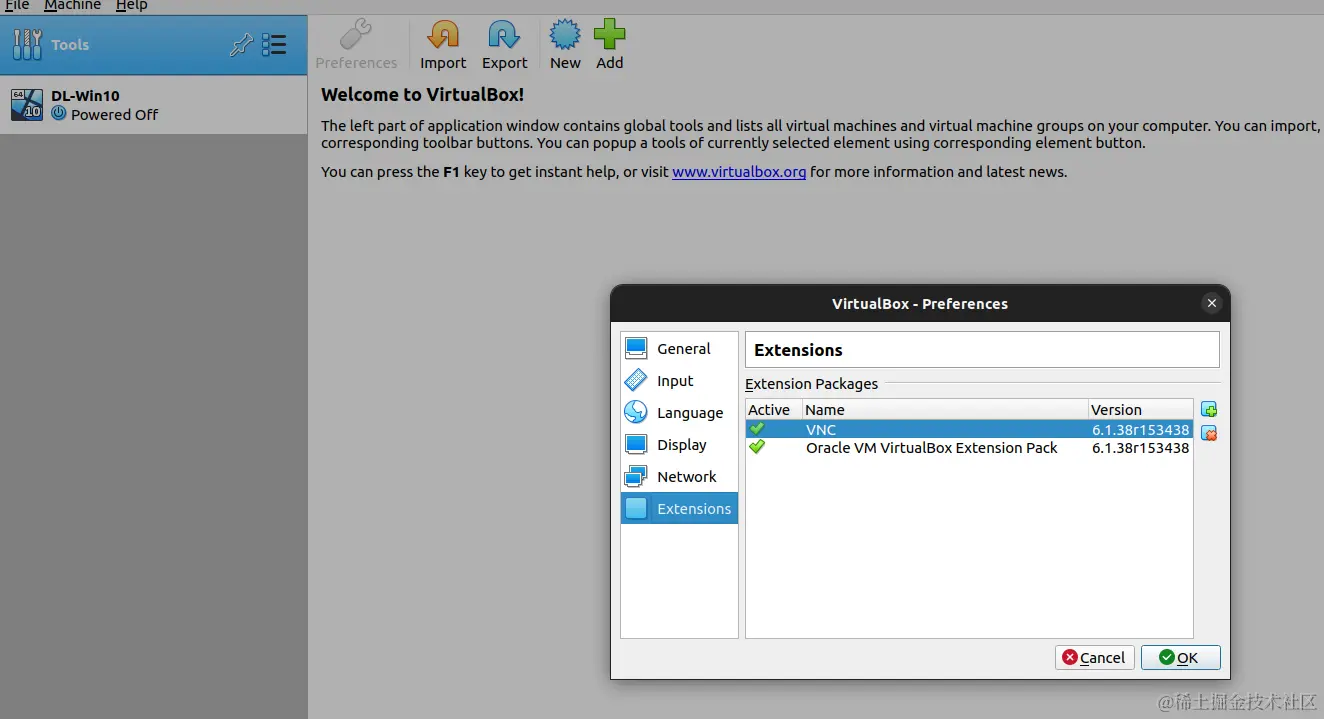Select the Input preferences category
The width and height of the screenshot is (1324, 719).
click(679, 380)
